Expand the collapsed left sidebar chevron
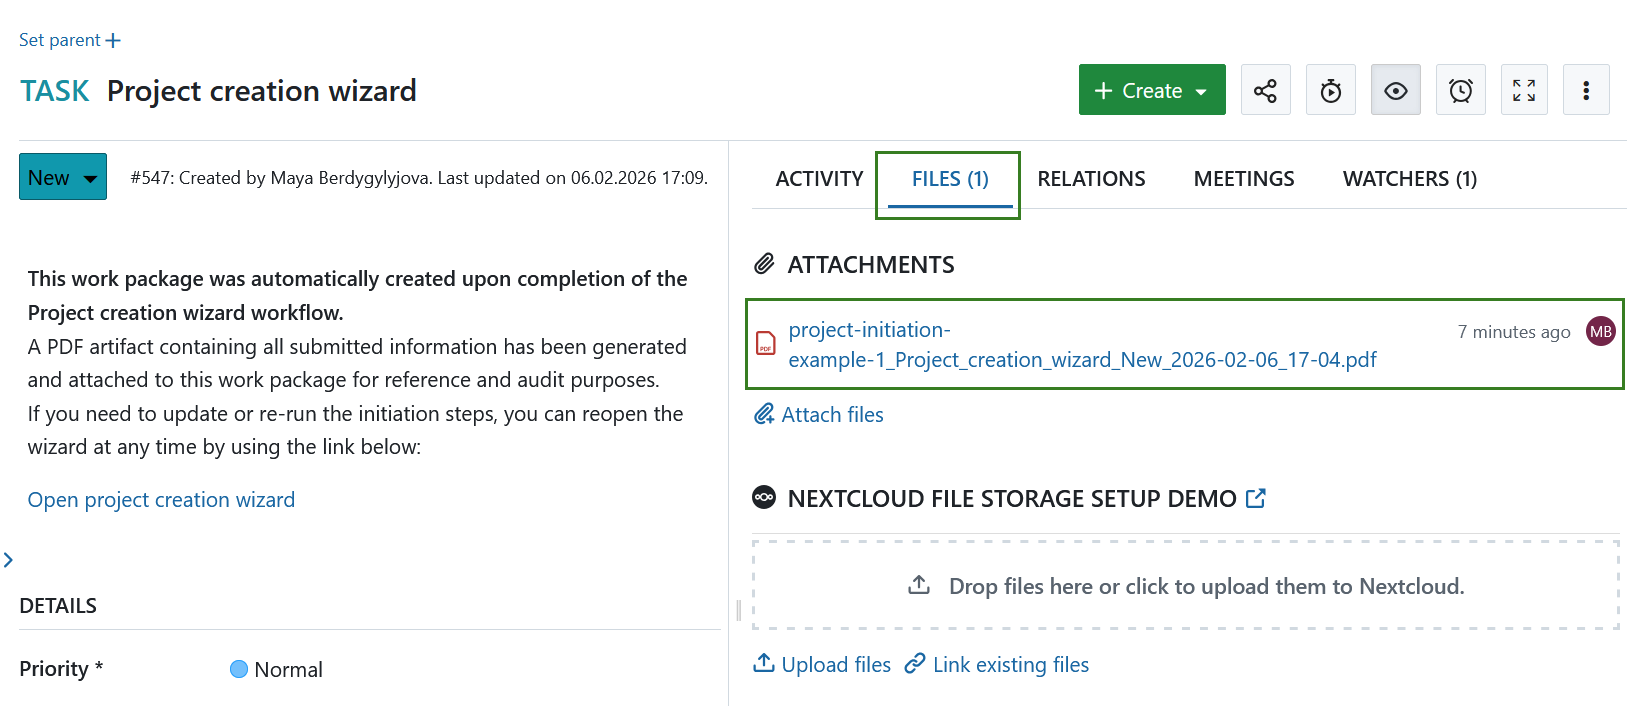This screenshot has height=706, width=1627. point(8,560)
